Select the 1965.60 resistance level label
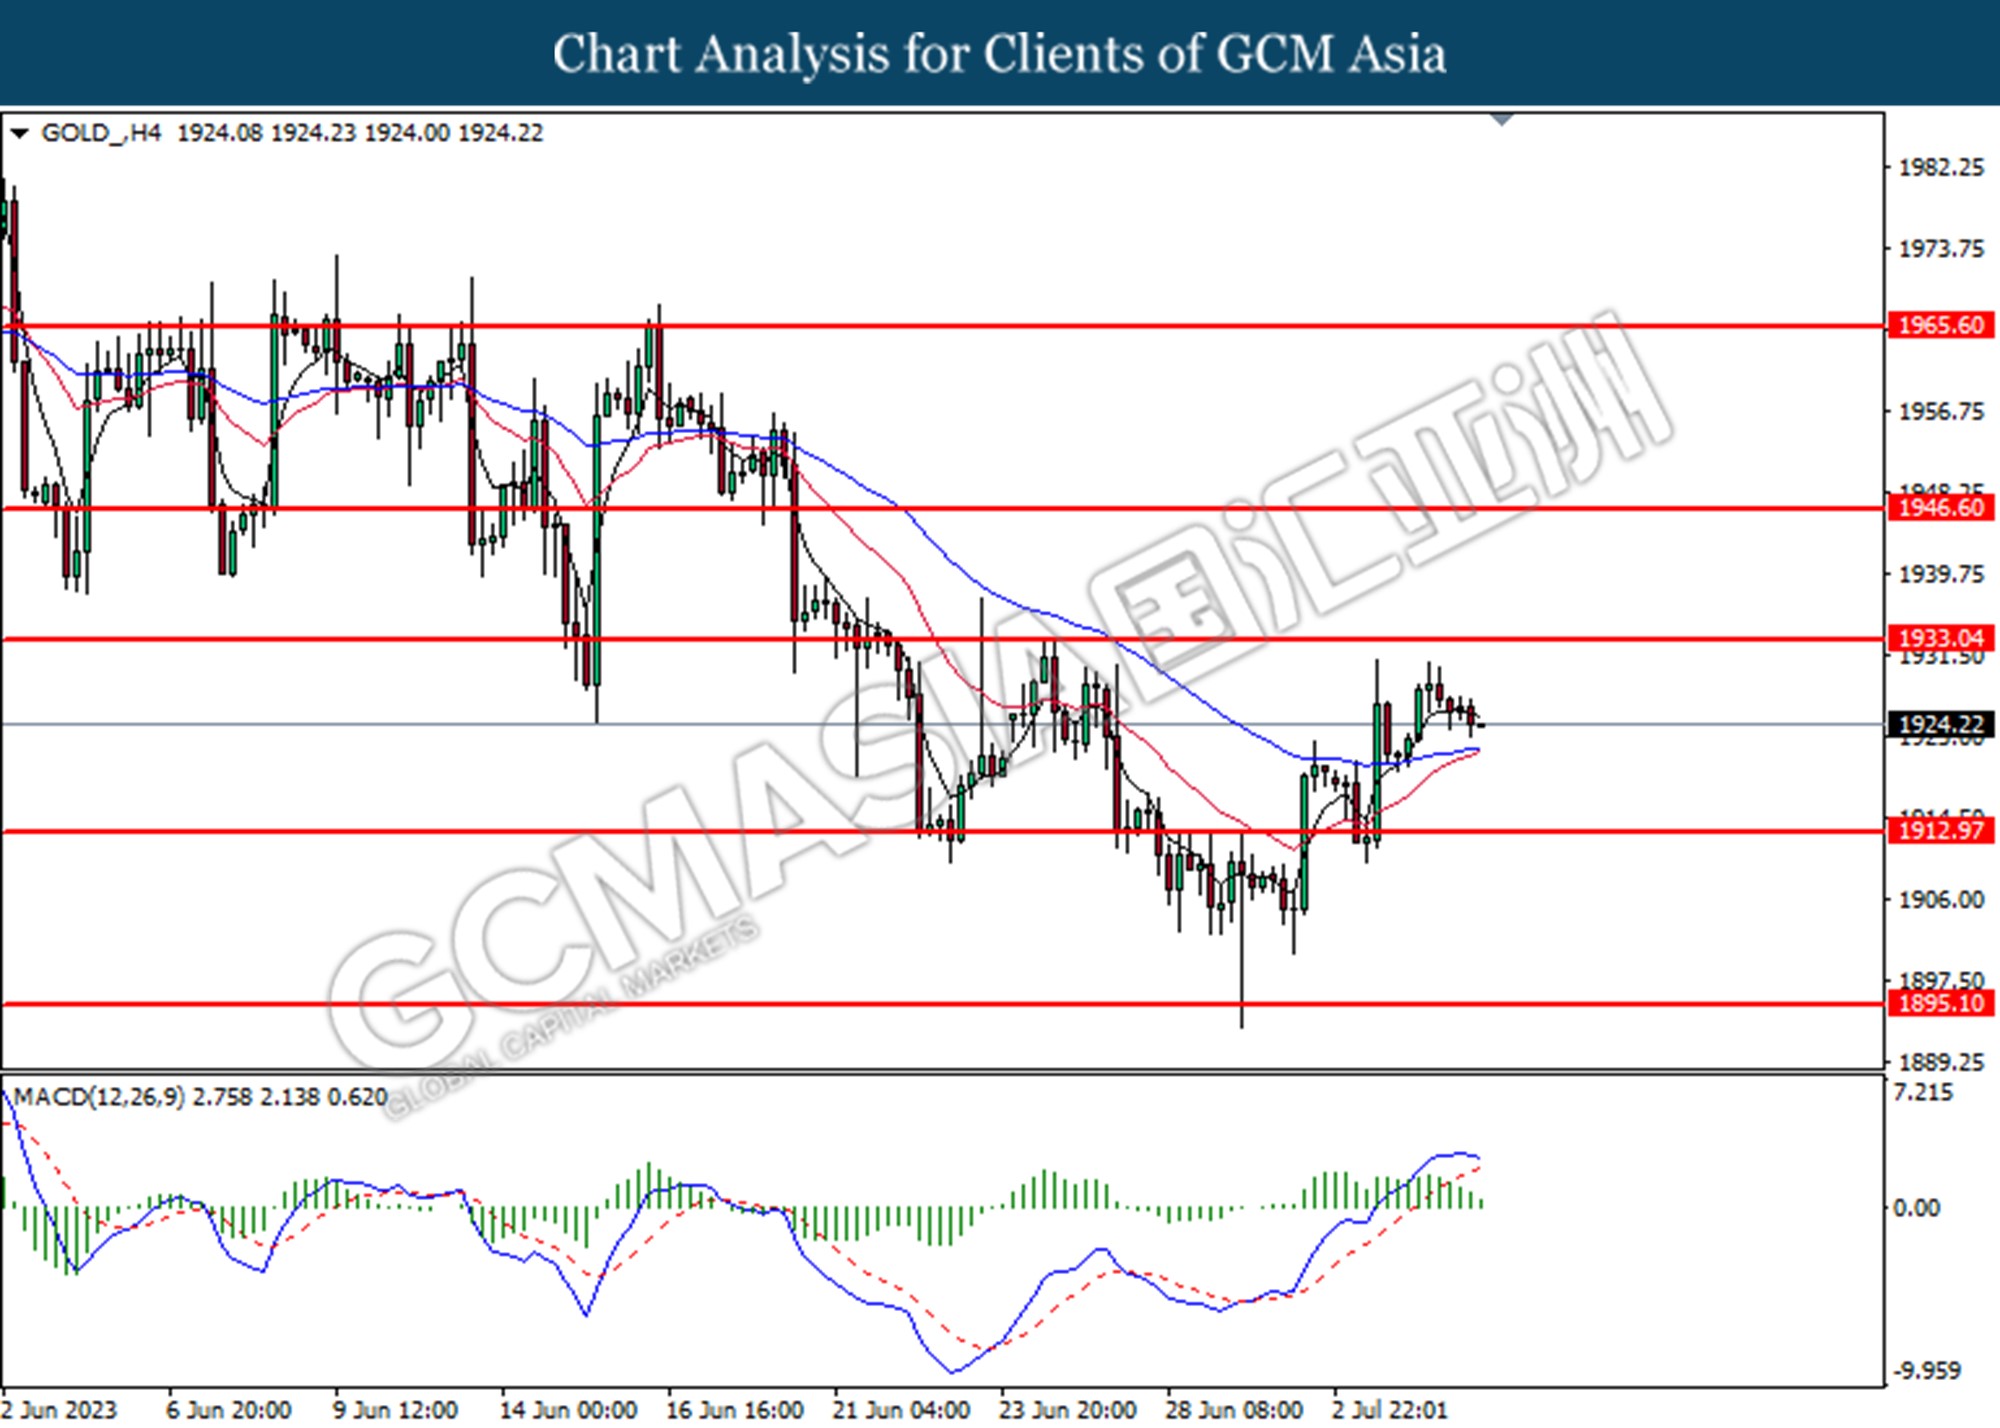This screenshot has width=2000, height=1428. [x=1940, y=325]
